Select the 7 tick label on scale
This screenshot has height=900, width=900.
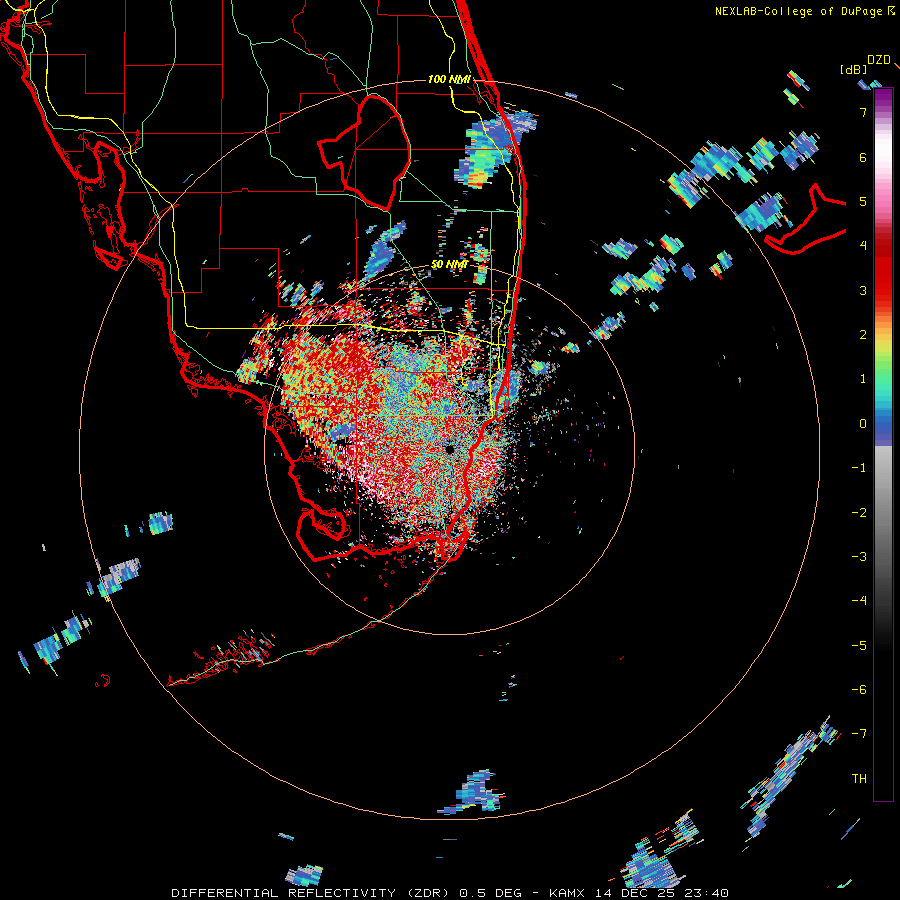[863, 112]
